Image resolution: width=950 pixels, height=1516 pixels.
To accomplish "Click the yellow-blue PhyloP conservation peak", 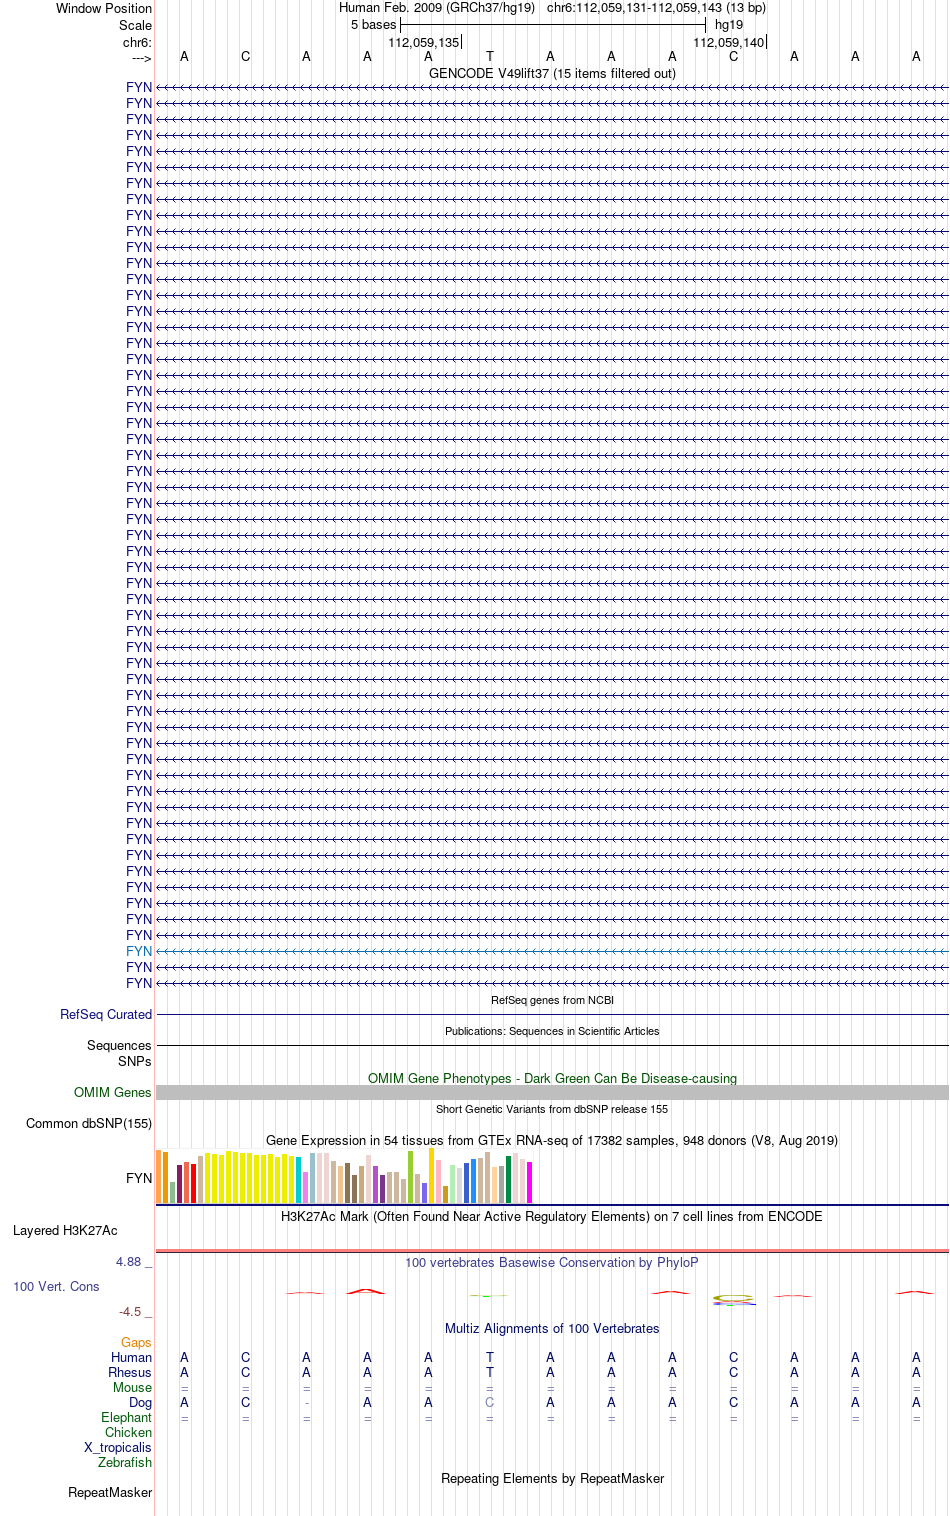I will (734, 1300).
